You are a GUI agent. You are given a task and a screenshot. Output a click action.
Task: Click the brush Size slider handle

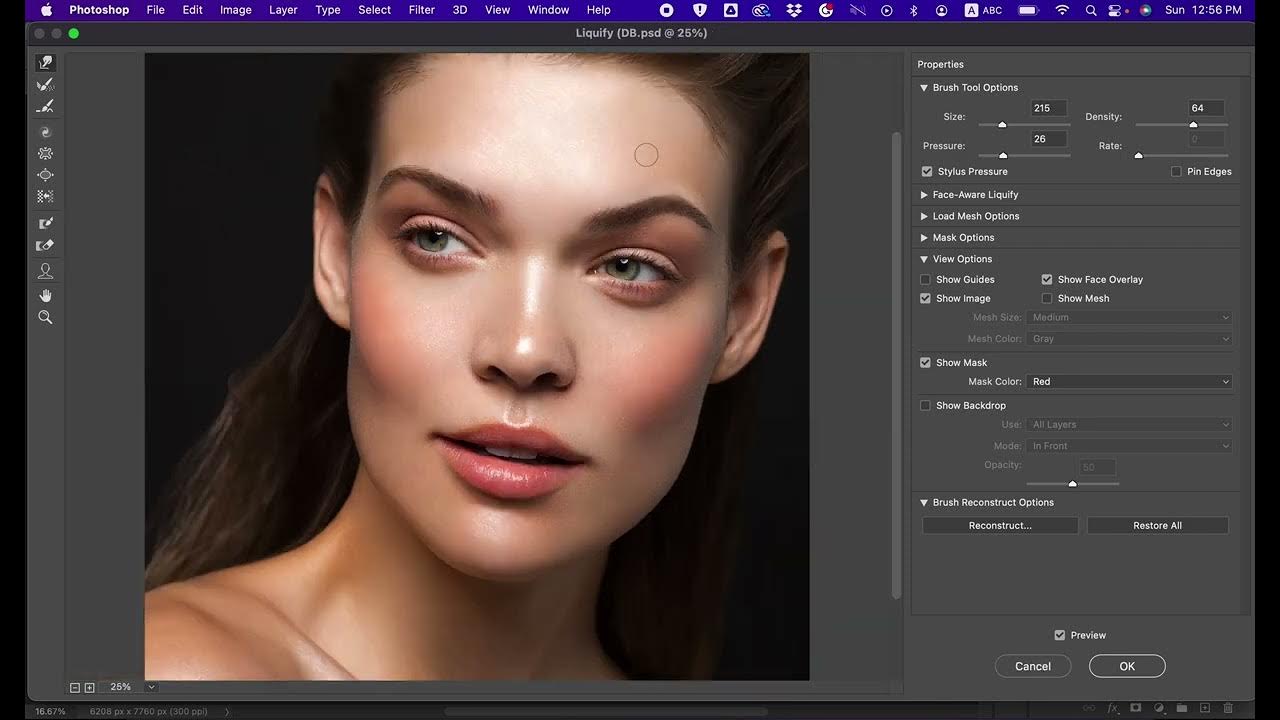click(1002, 125)
